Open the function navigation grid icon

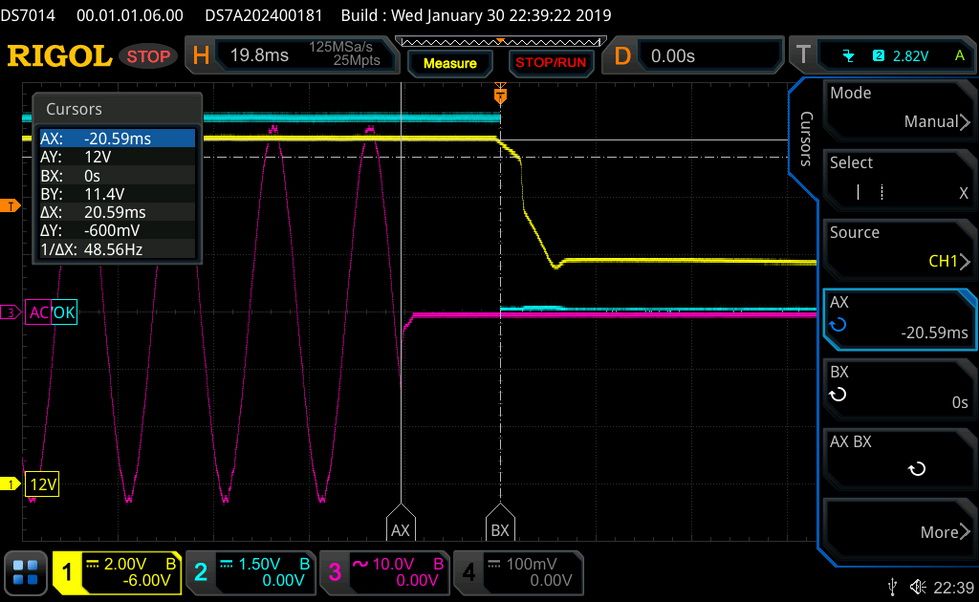[26, 573]
